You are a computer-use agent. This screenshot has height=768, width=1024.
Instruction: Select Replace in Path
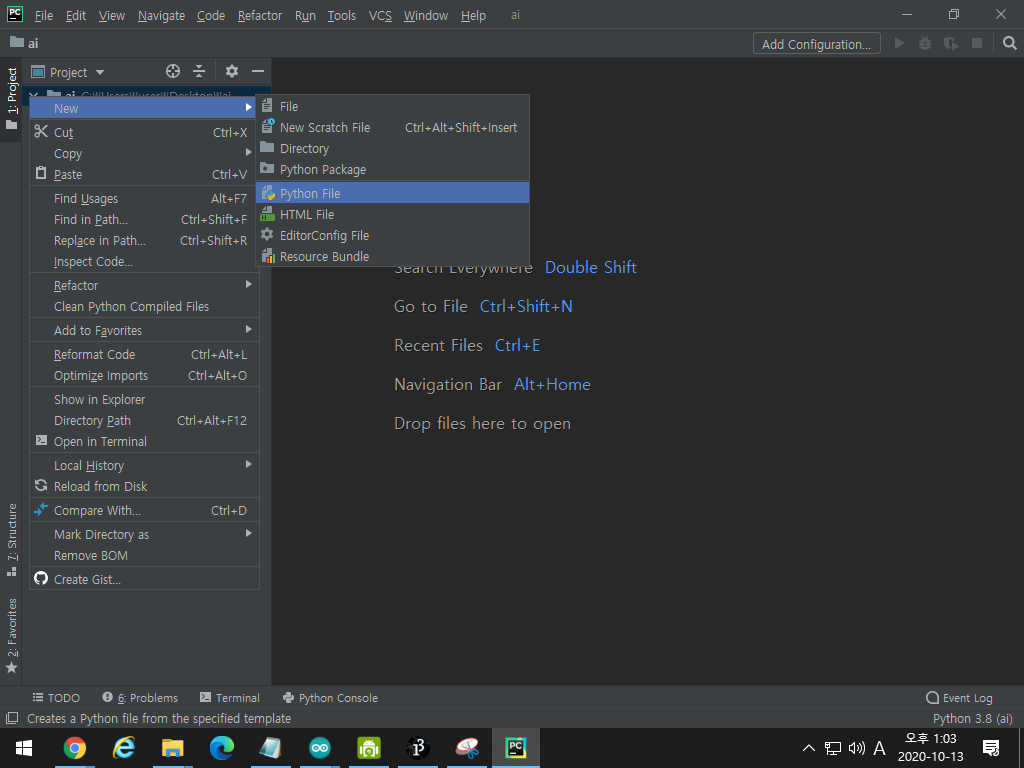144,240
